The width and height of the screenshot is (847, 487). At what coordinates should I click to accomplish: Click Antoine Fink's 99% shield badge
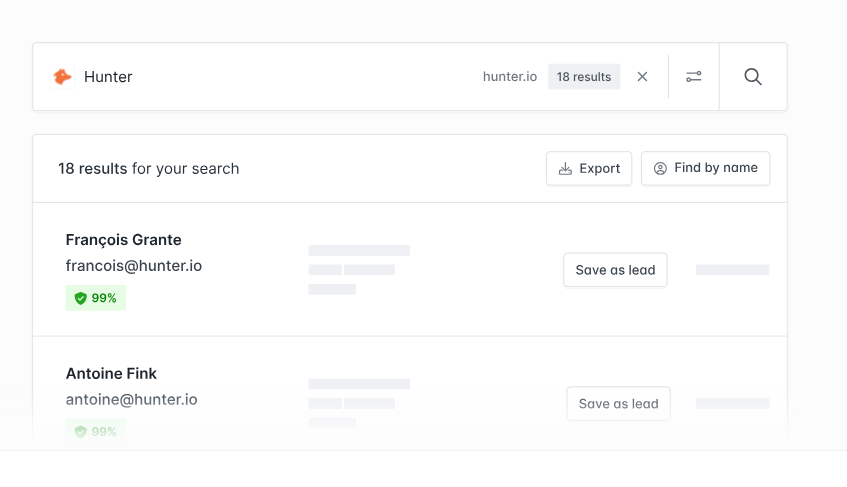pos(96,431)
